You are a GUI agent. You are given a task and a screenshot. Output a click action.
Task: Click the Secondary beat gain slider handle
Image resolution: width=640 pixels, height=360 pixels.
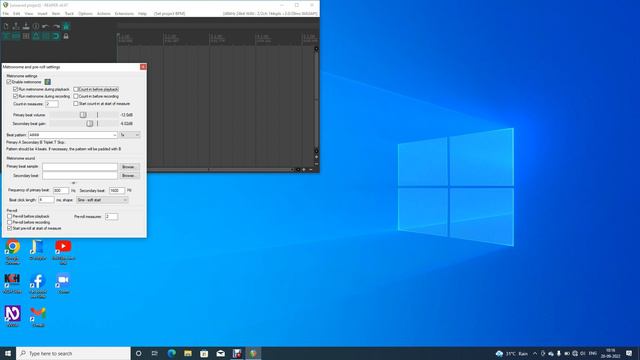click(x=90, y=124)
